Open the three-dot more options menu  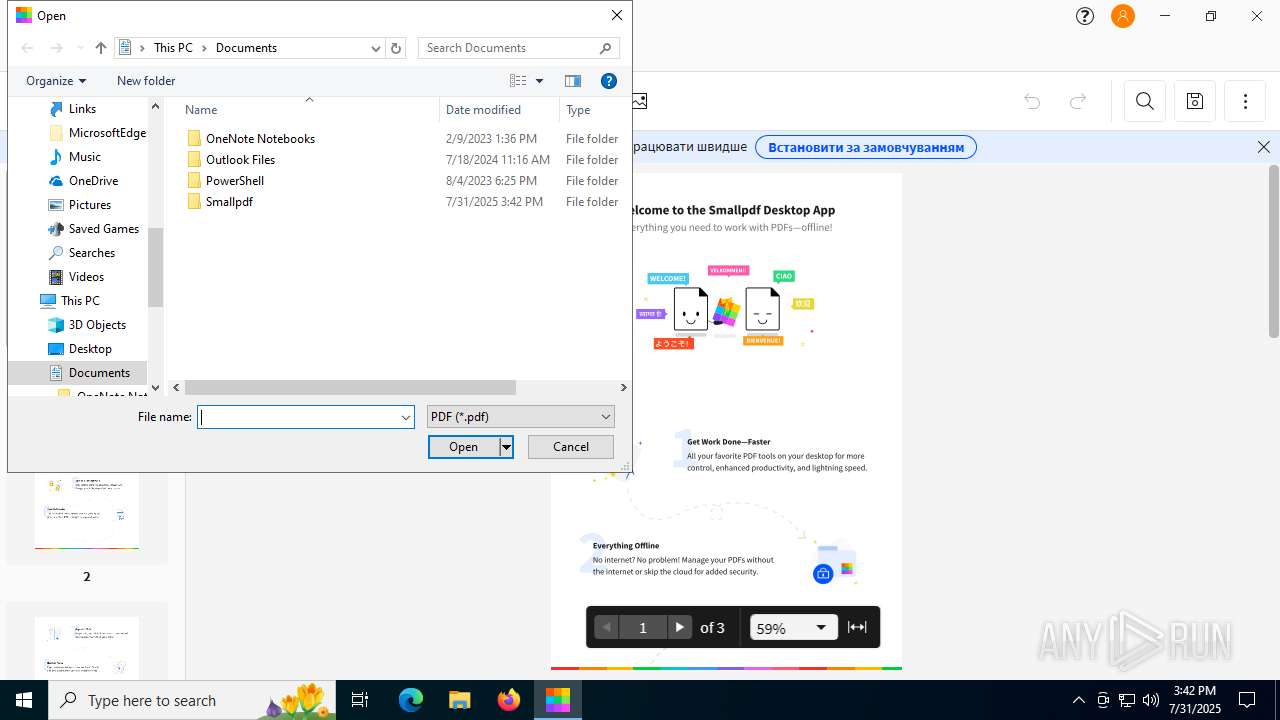pos(1245,101)
